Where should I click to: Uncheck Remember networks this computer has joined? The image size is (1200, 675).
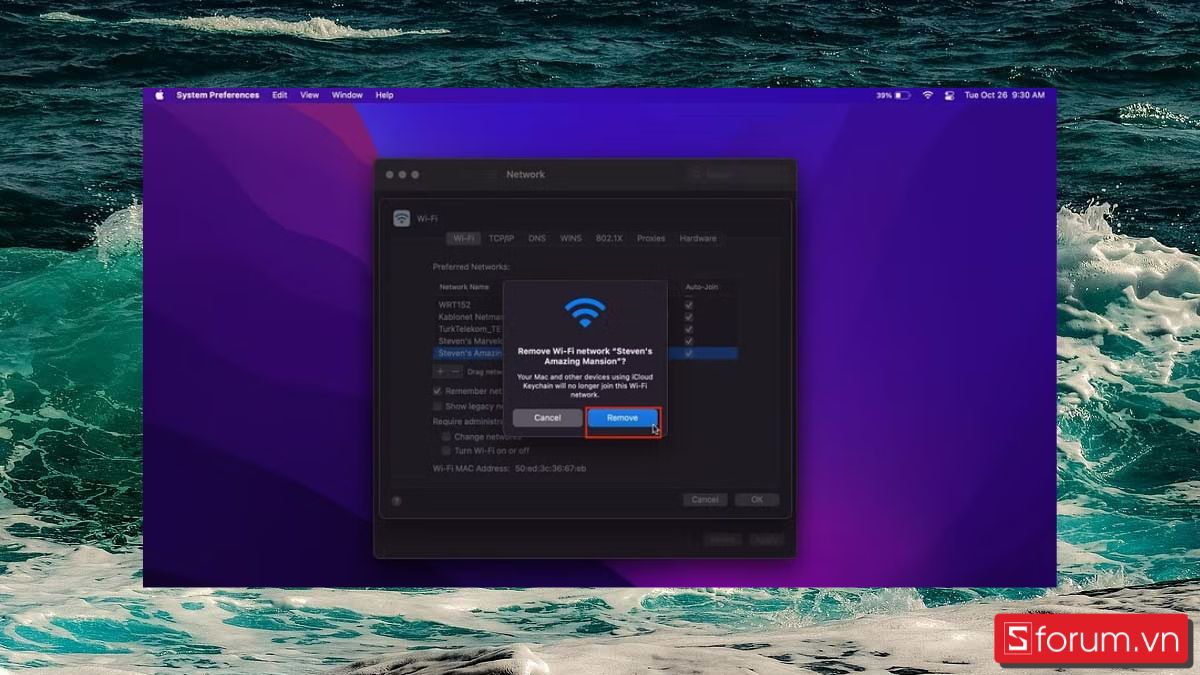(437, 391)
